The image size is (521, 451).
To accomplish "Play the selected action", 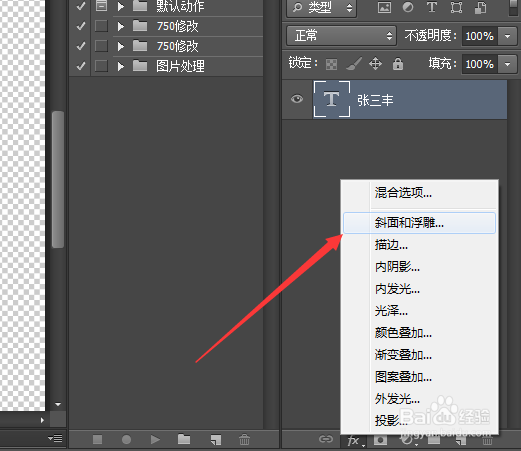I will pyautogui.click(x=155, y=440).
